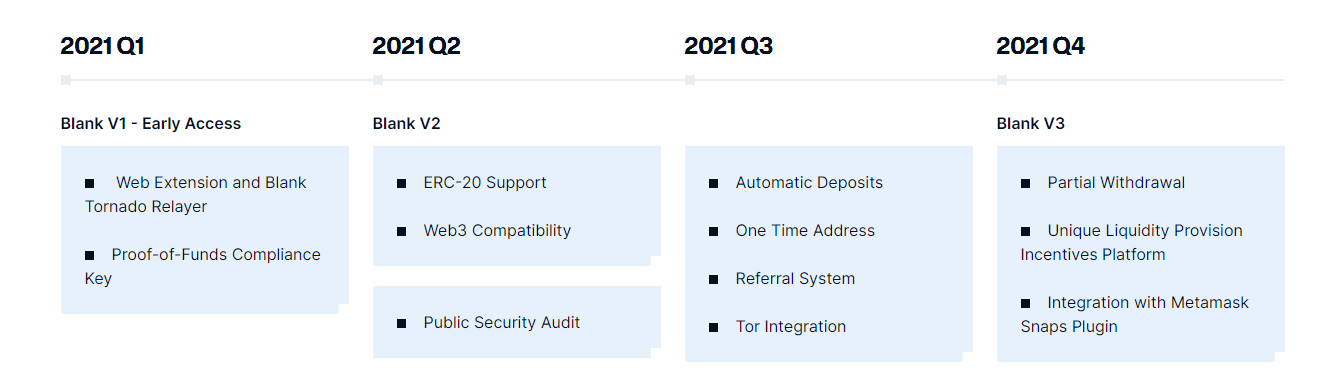Click the bullet beside Referral System
The image size is (1322, 386).
coord(714,279)
